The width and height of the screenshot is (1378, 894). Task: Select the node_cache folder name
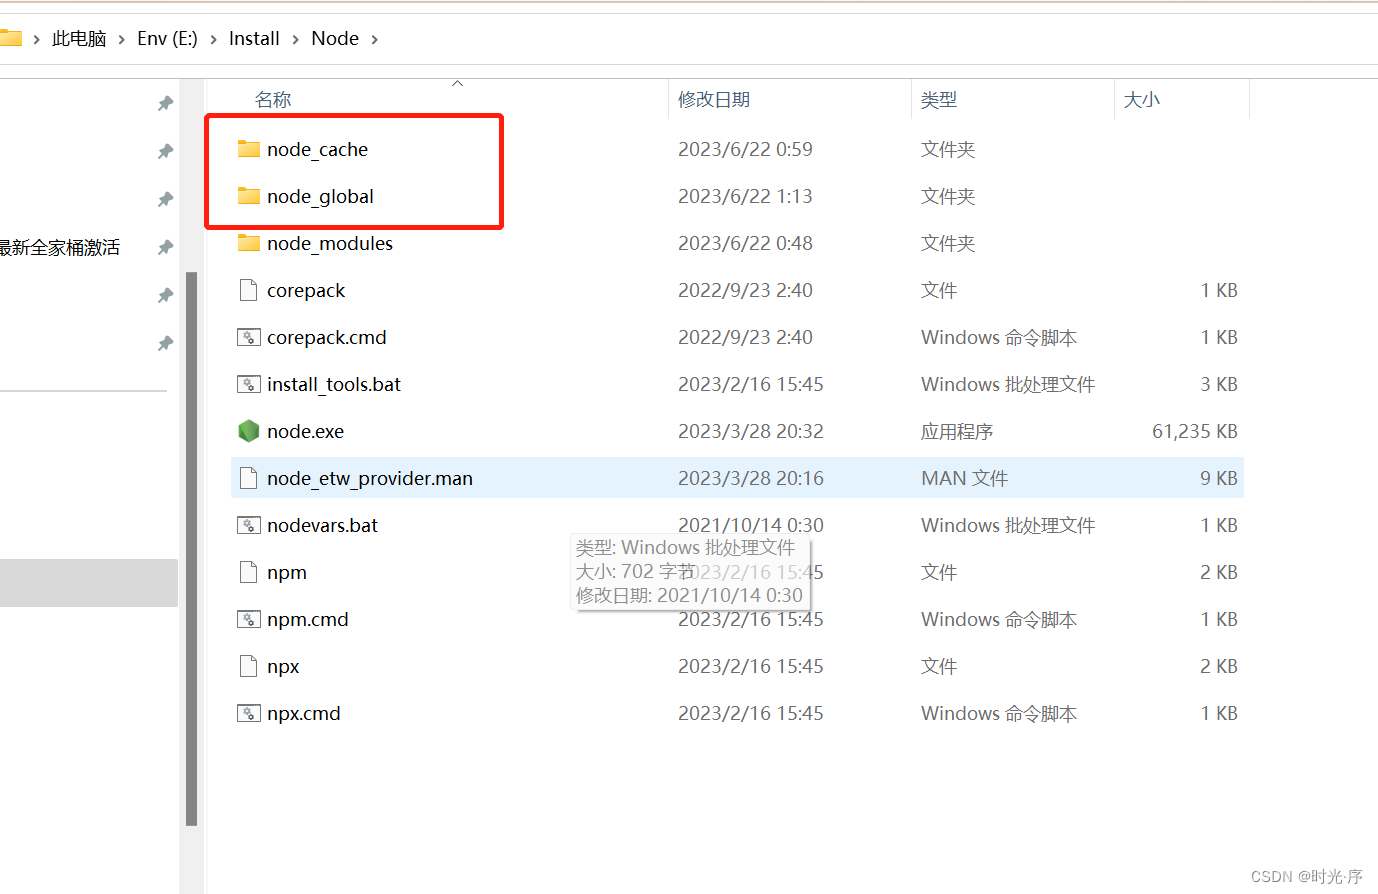(317, 149)
